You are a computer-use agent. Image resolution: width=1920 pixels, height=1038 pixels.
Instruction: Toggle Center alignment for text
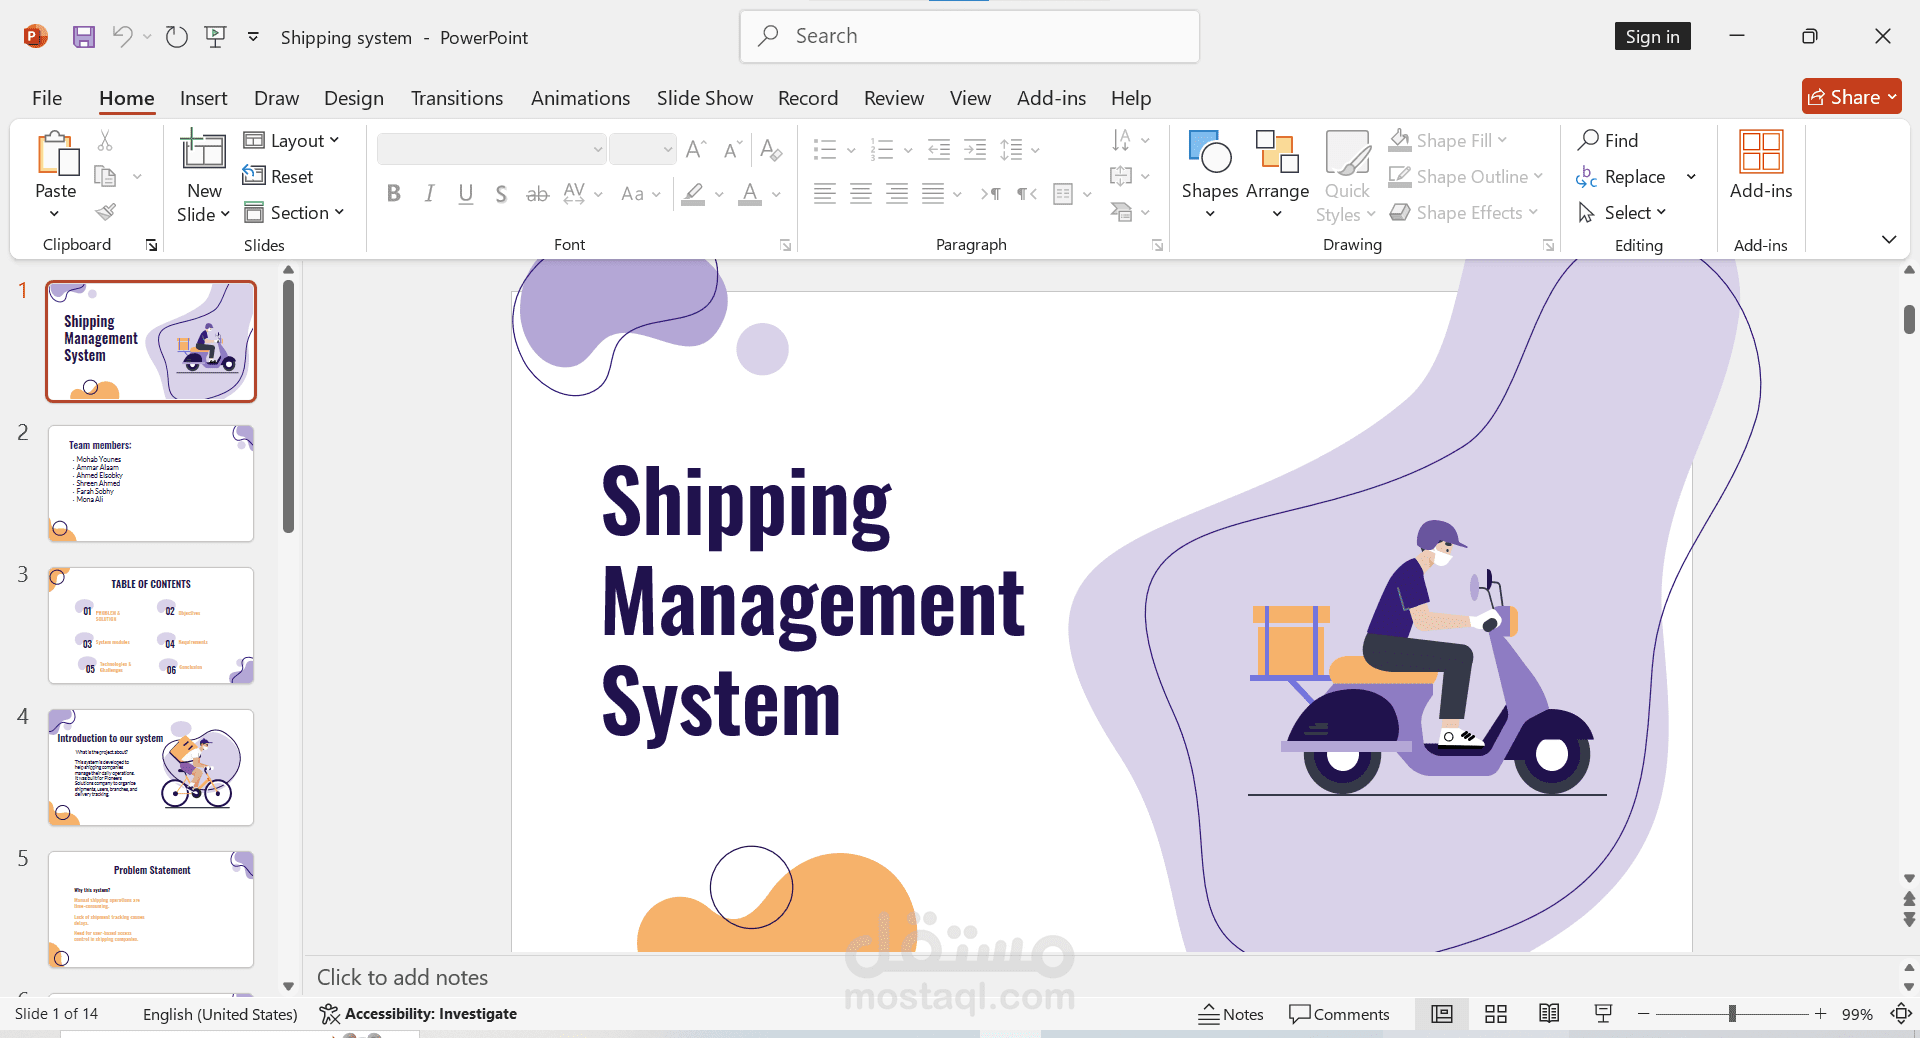(x=861, y=194)
